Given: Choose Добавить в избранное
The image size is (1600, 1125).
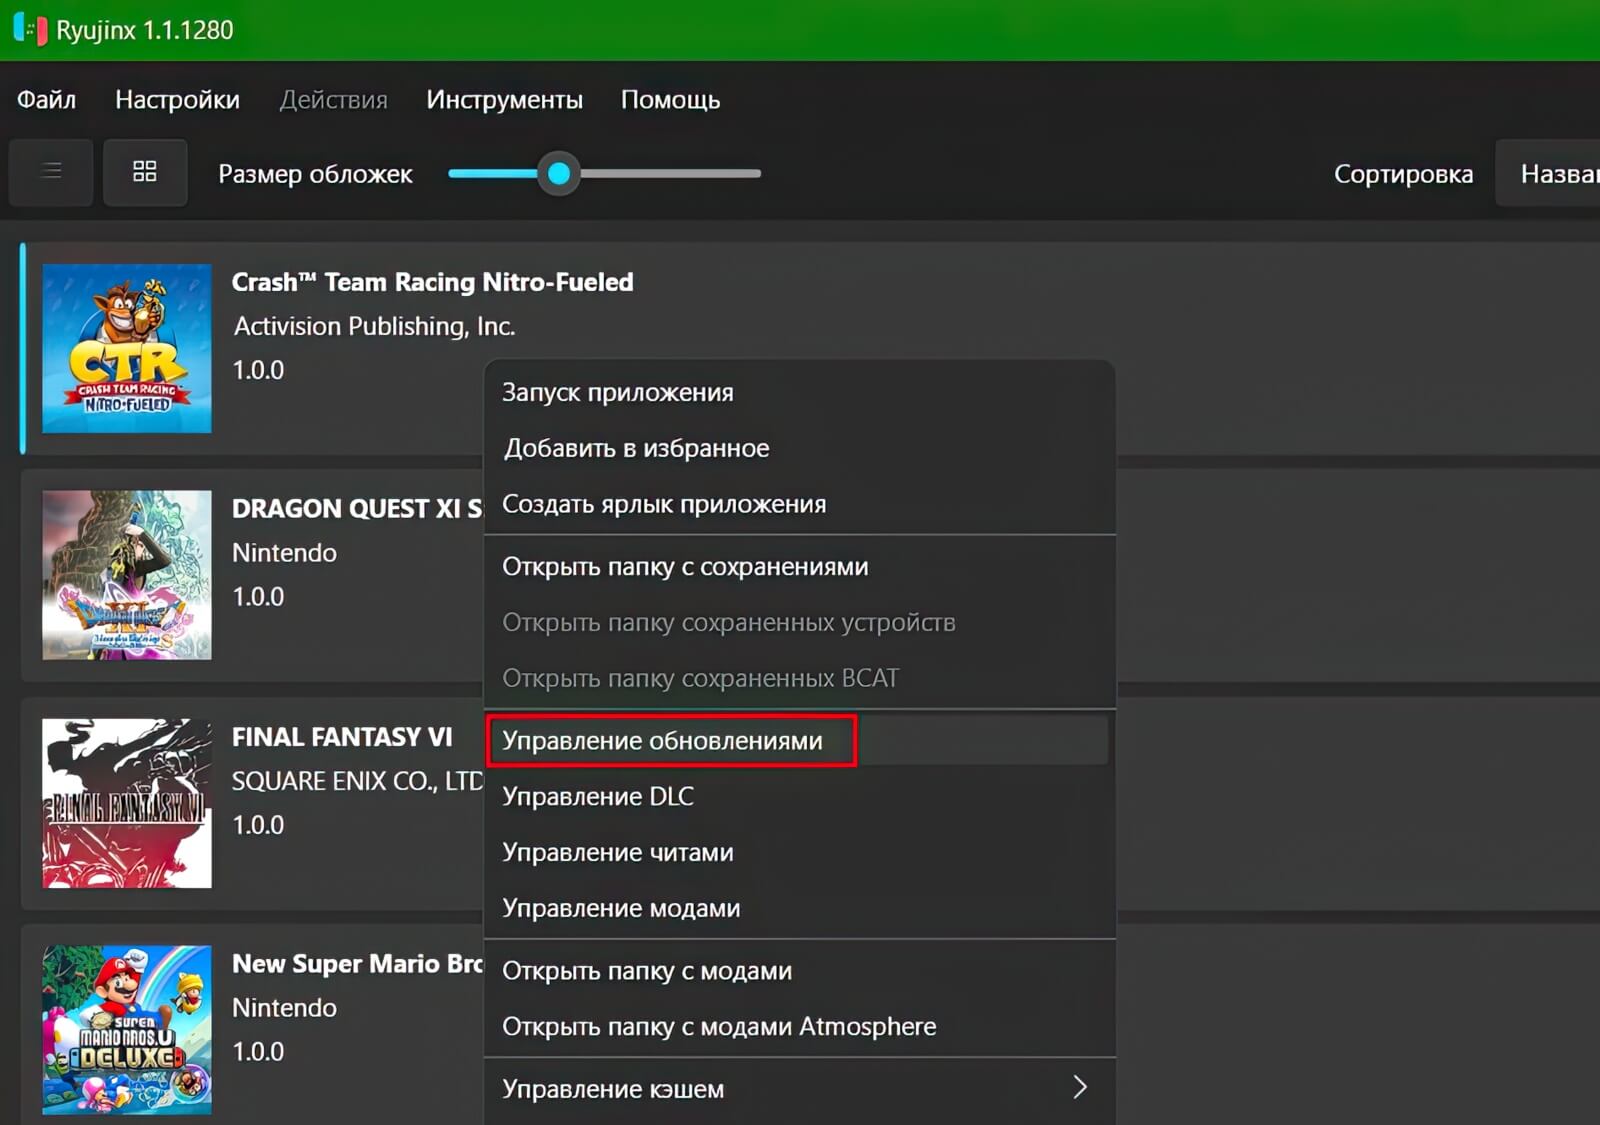Looking at the screenshot, I should [x=799, y=448].
